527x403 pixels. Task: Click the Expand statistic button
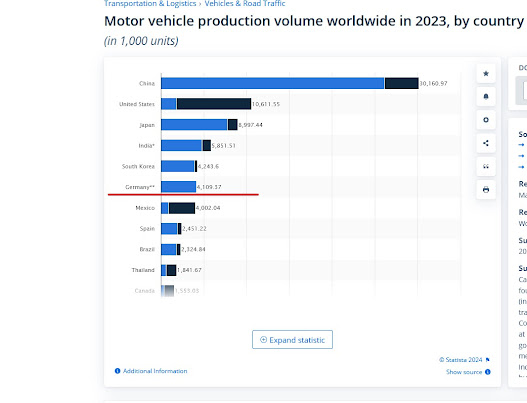(x=292, y=339)
